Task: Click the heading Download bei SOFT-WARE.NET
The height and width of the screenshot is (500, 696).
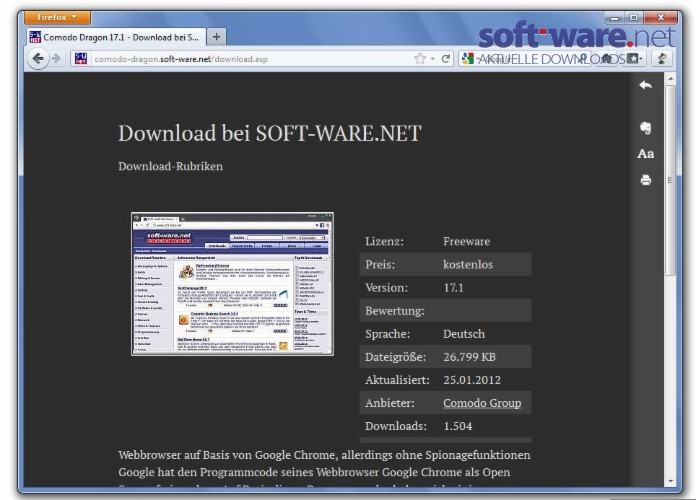Action: [269, 133]
